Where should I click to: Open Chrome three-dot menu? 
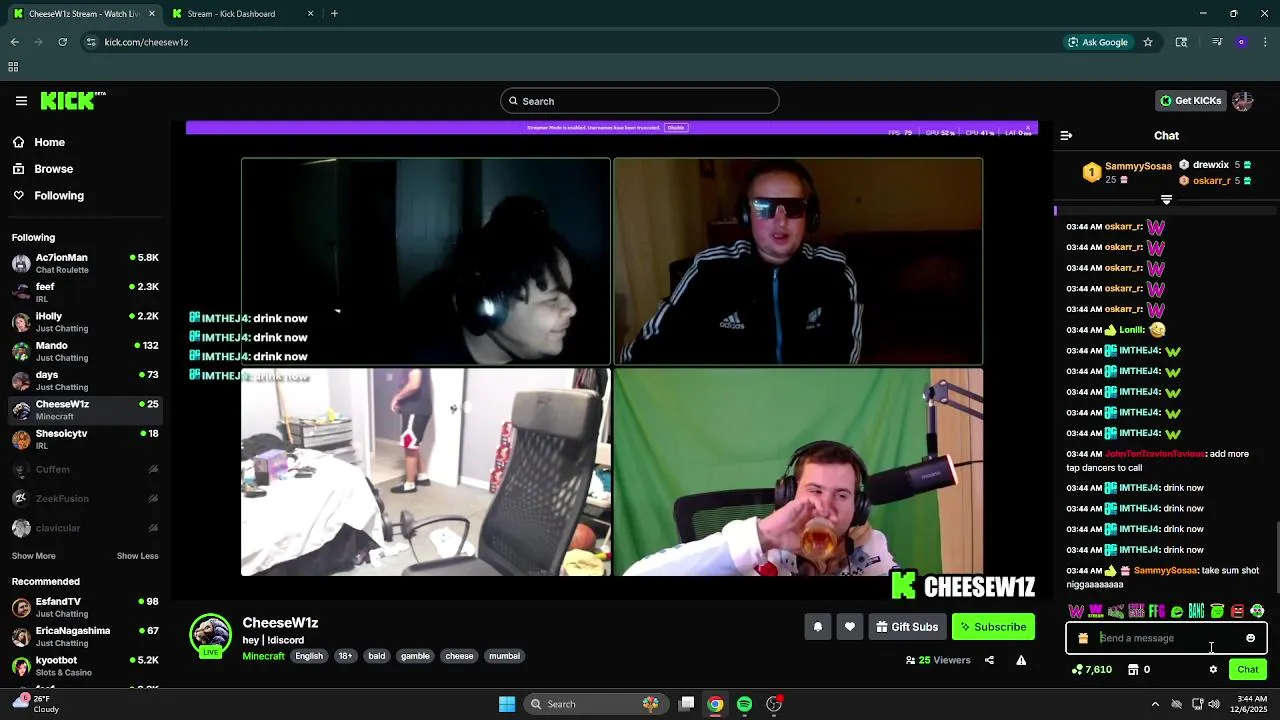pyautogui.click(x=1265, y=42)
